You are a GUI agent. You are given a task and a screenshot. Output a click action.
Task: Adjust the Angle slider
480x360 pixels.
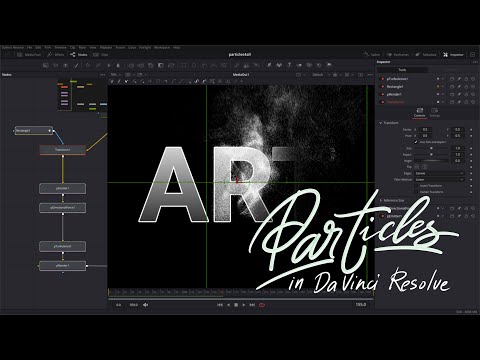(x=431, y=161)
